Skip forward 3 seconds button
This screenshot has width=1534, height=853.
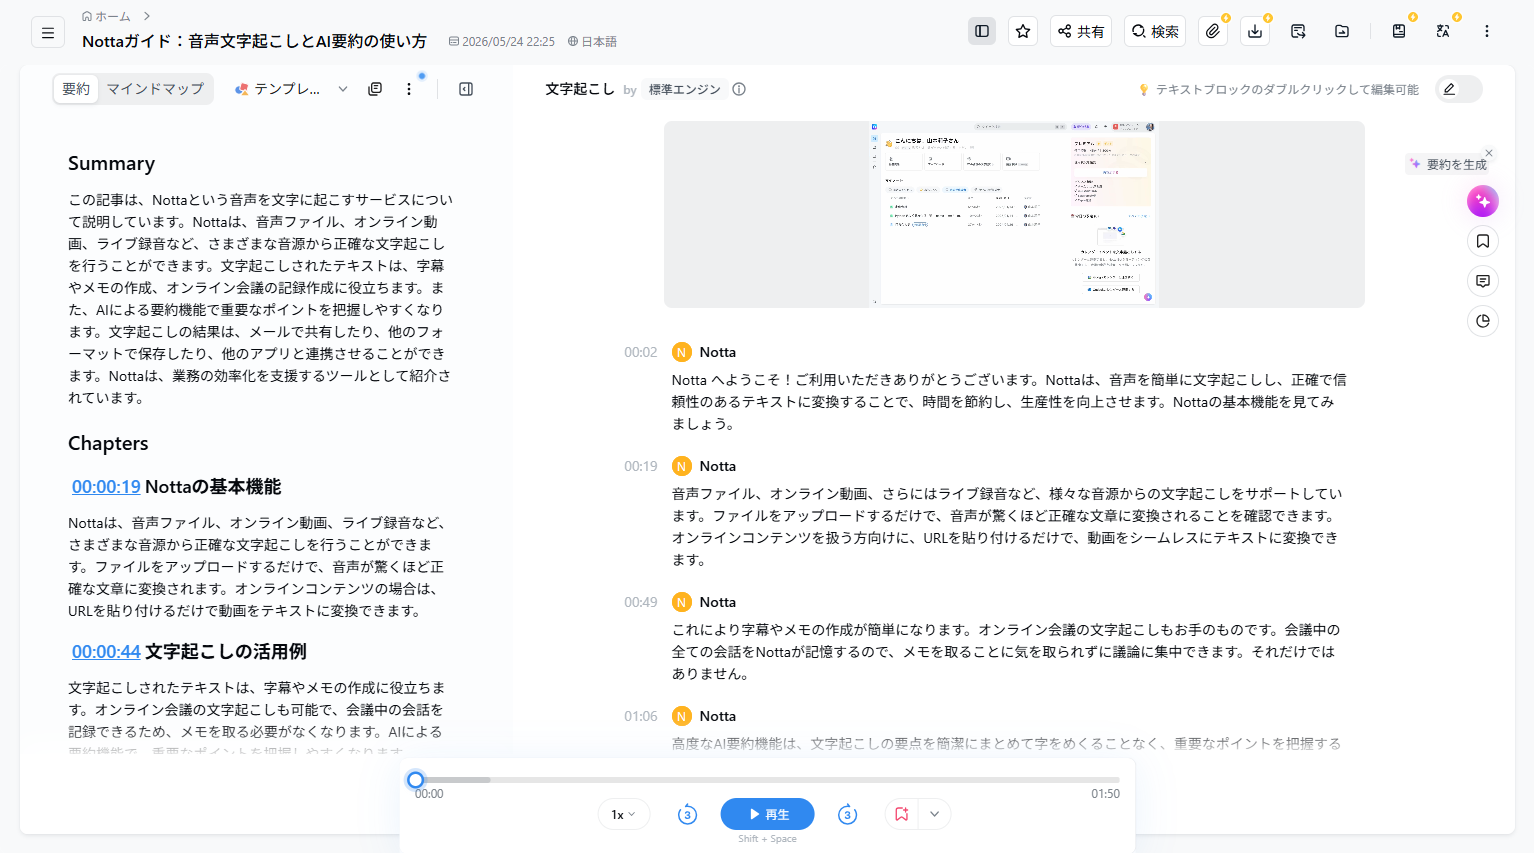click(x=847, y=814)
